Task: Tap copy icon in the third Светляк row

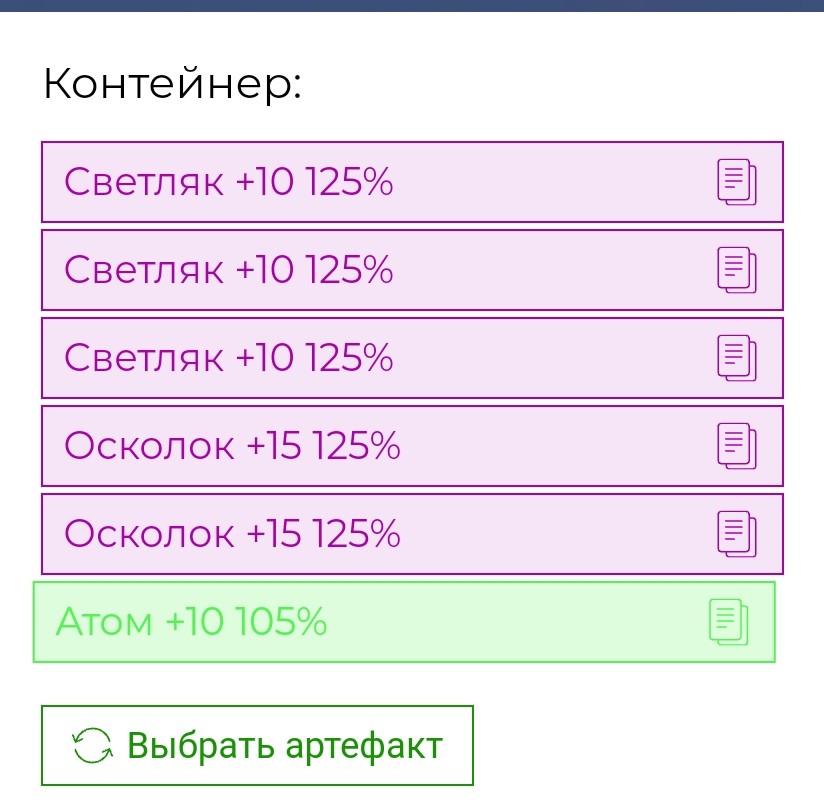Action: (x=737, y=358)
